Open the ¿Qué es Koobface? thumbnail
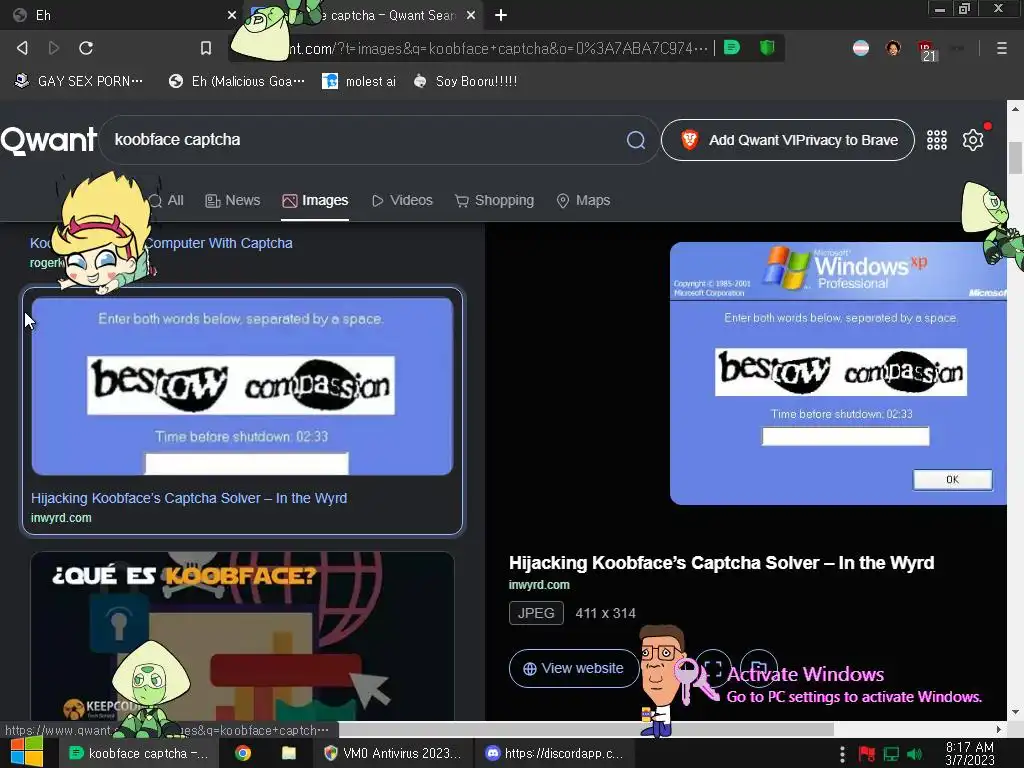The image size is (1024, 768). 242,637
